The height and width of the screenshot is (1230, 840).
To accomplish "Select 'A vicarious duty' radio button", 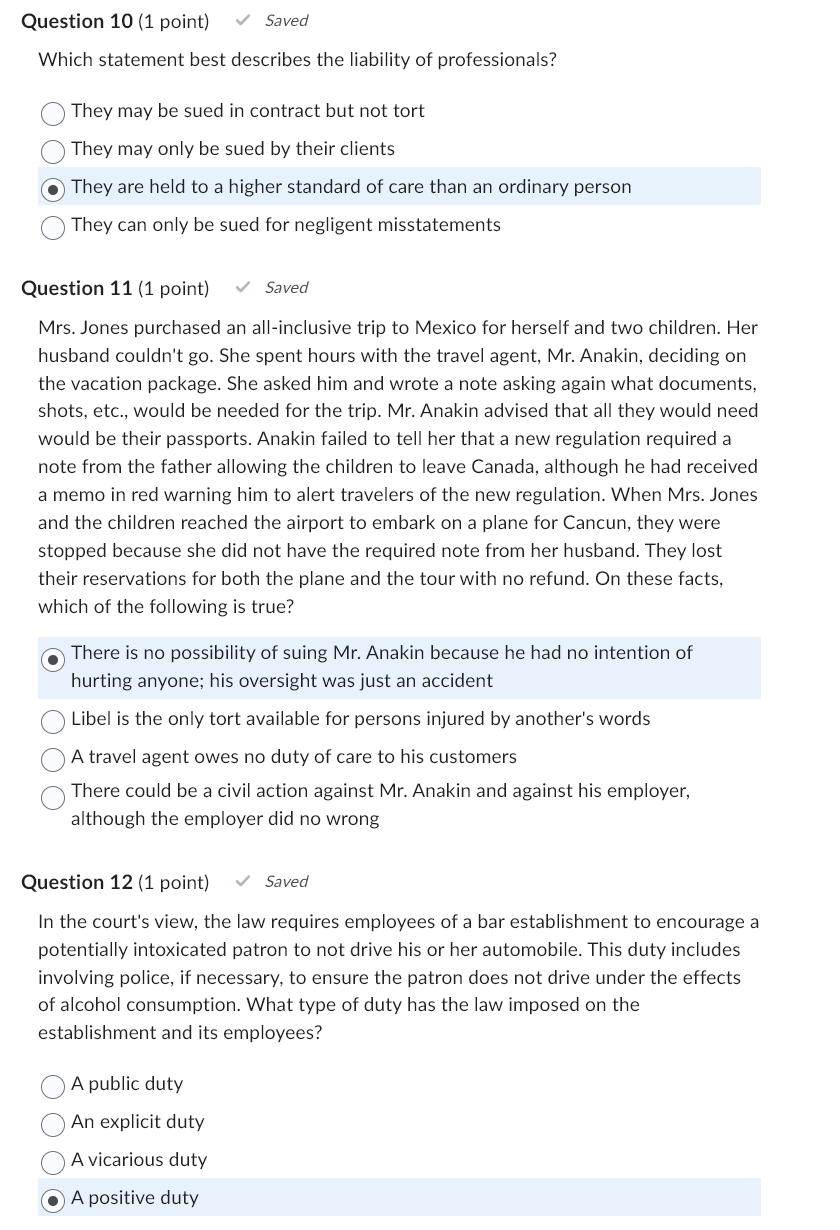I will coord(53,1161).
